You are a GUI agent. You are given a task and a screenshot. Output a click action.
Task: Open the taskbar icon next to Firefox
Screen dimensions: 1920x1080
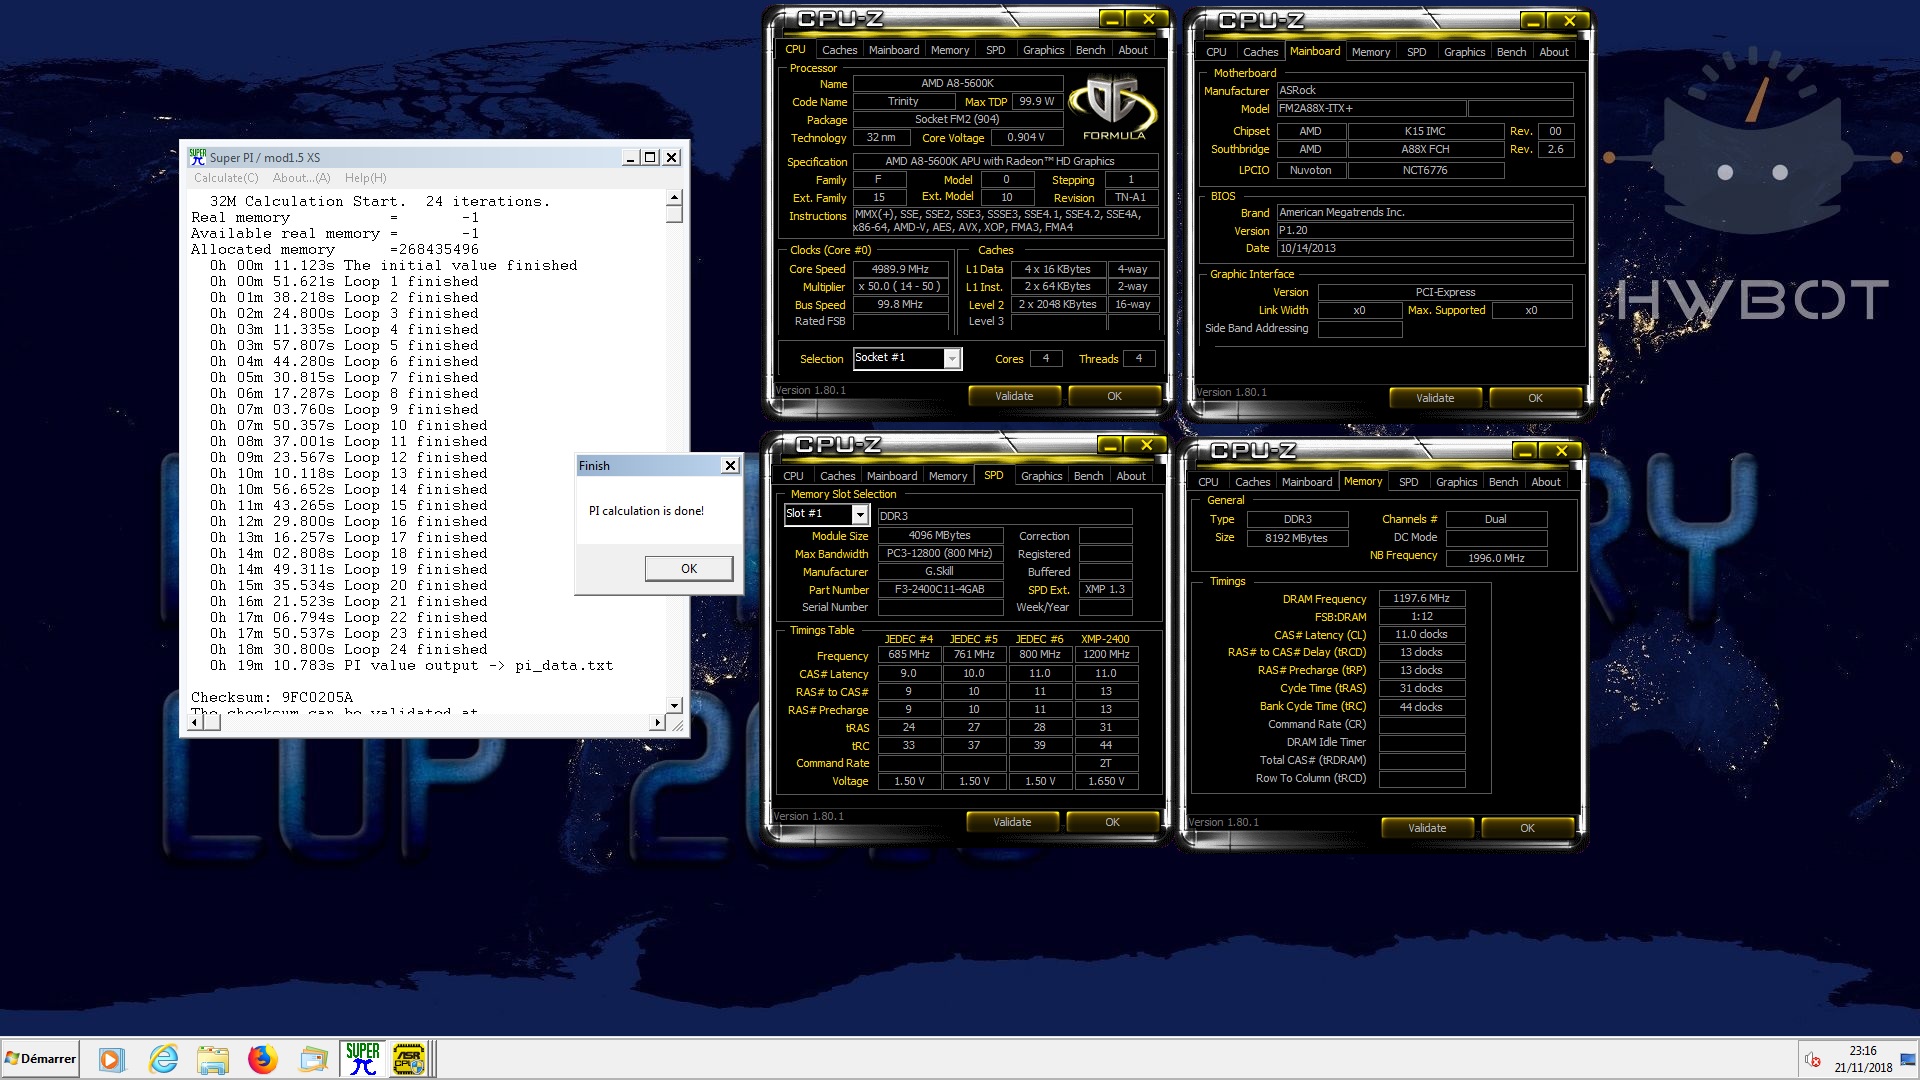[x=313, y=1059]
